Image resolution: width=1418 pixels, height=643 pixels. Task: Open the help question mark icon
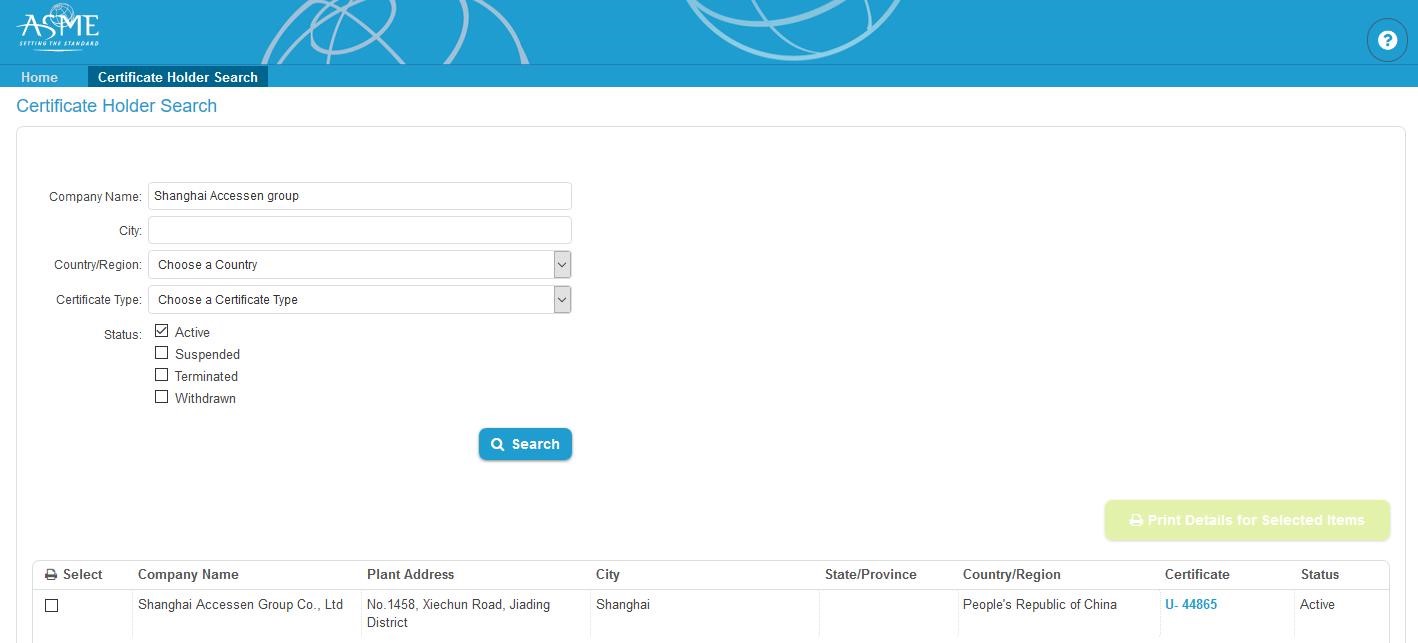coord(1386,40)
